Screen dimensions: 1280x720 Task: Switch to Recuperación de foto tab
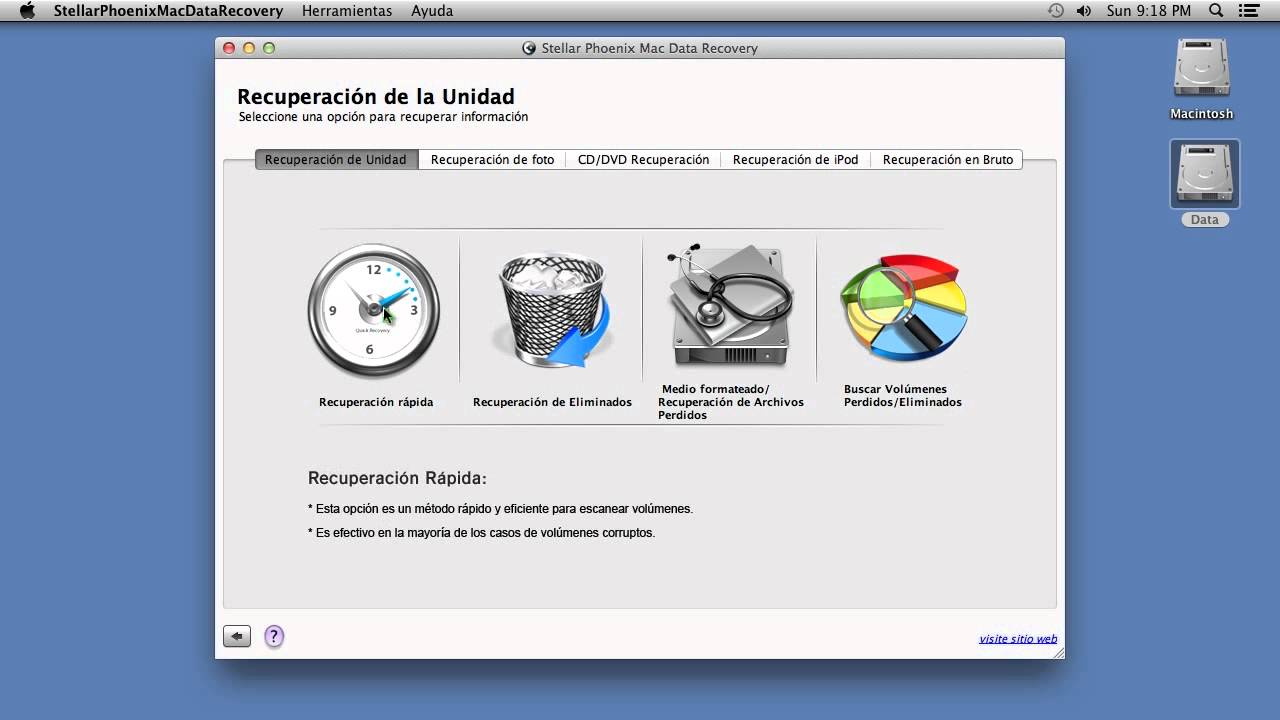492,159
